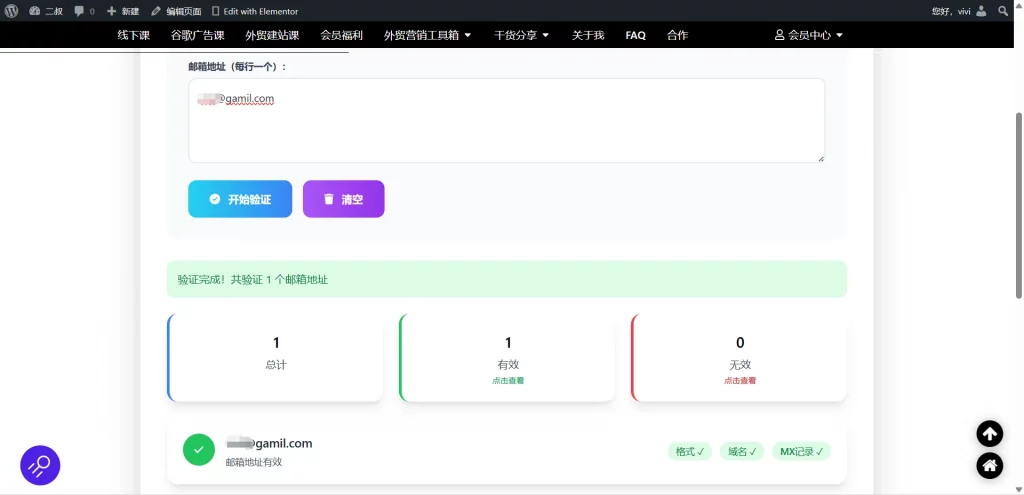Expand the 外贸营销工具箱 dropdown menu
This screenshot has width=1024, height=495.
[x=427, y=35]
